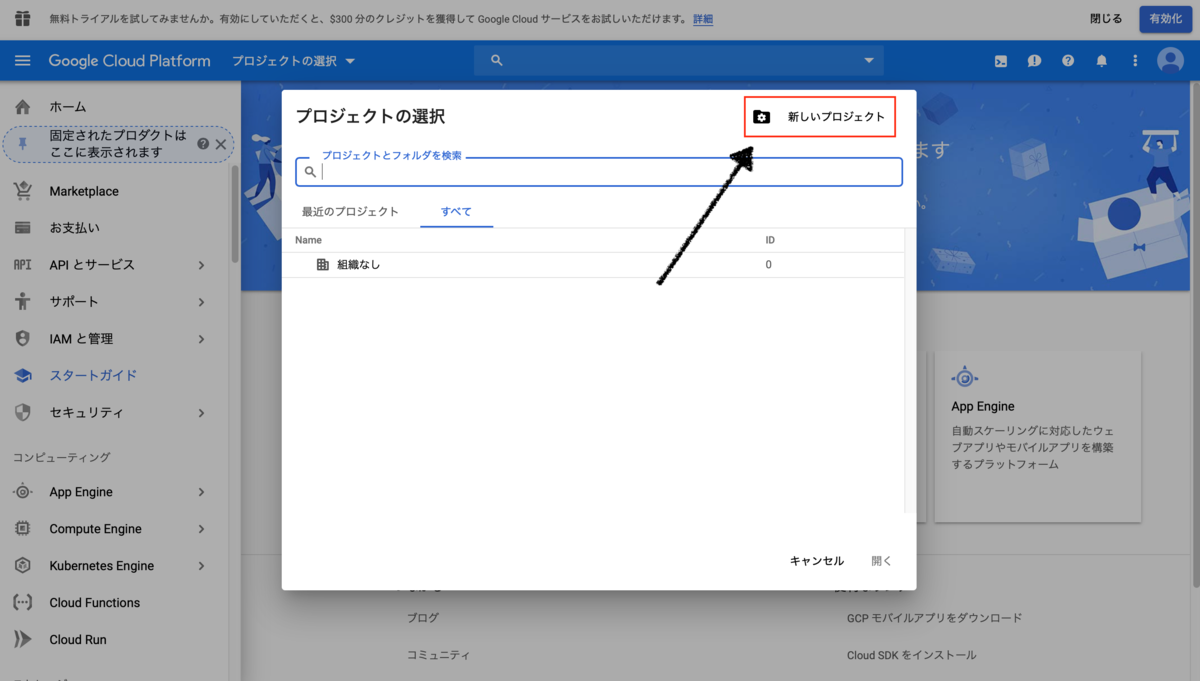Screen dimensions: 1200x681
Task: Click the gift icon in trial banner
Action: 23,18
